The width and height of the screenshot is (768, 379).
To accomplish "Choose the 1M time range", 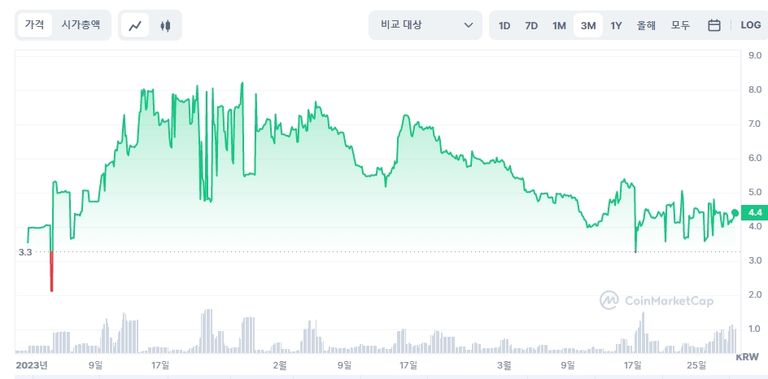I will coord(559,25).
